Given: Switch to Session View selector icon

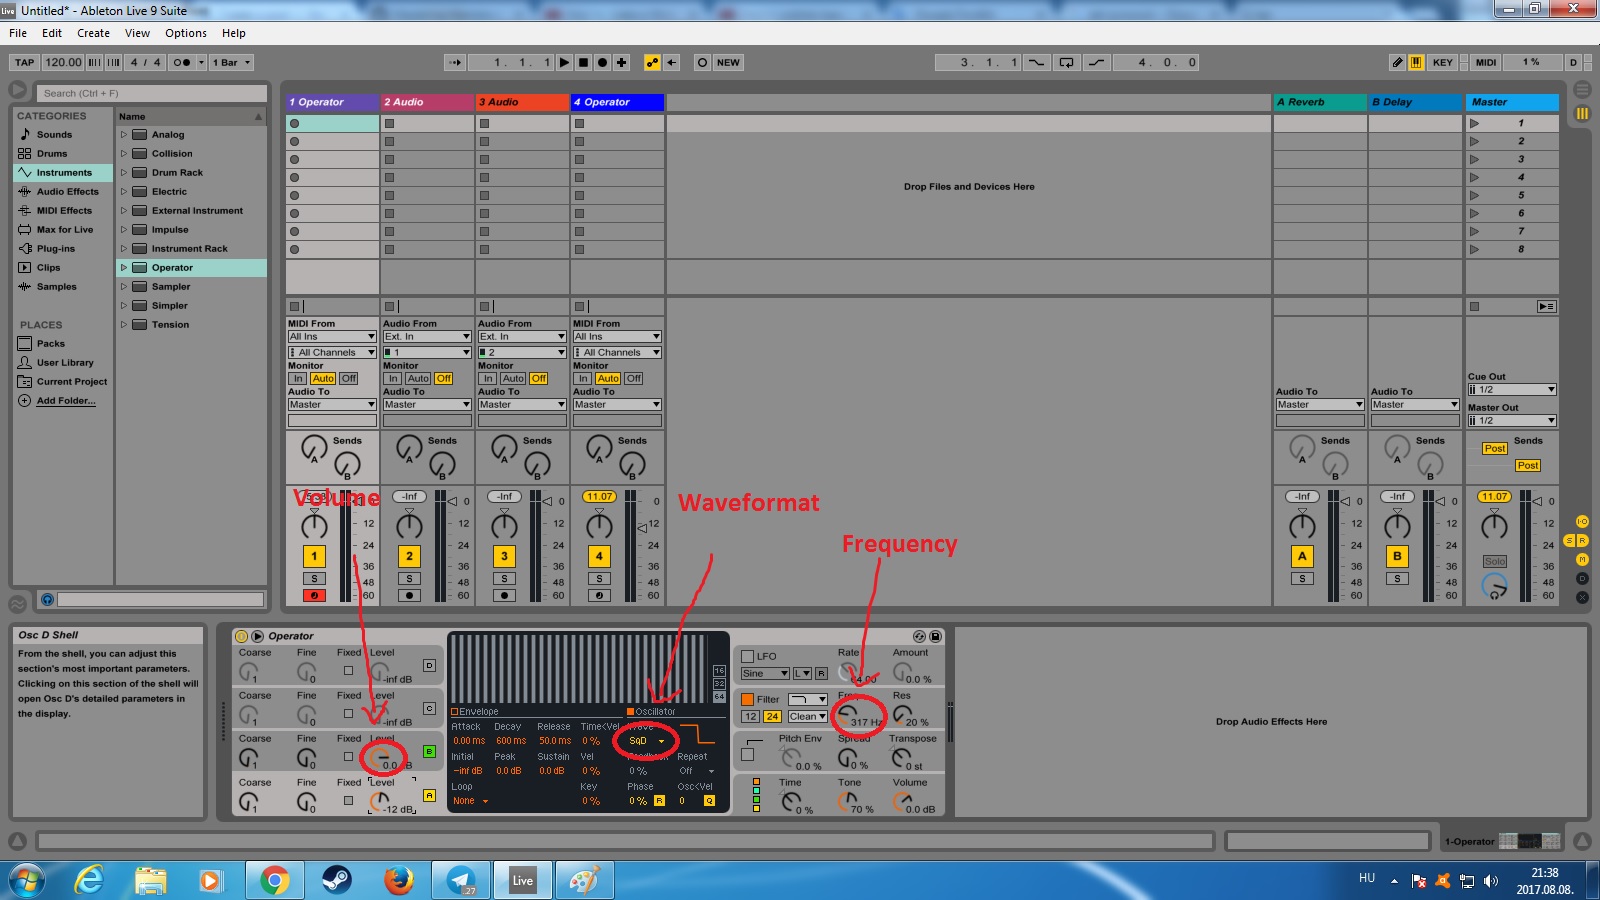Looking at the screenshot, I should (x=1582, y=114).
